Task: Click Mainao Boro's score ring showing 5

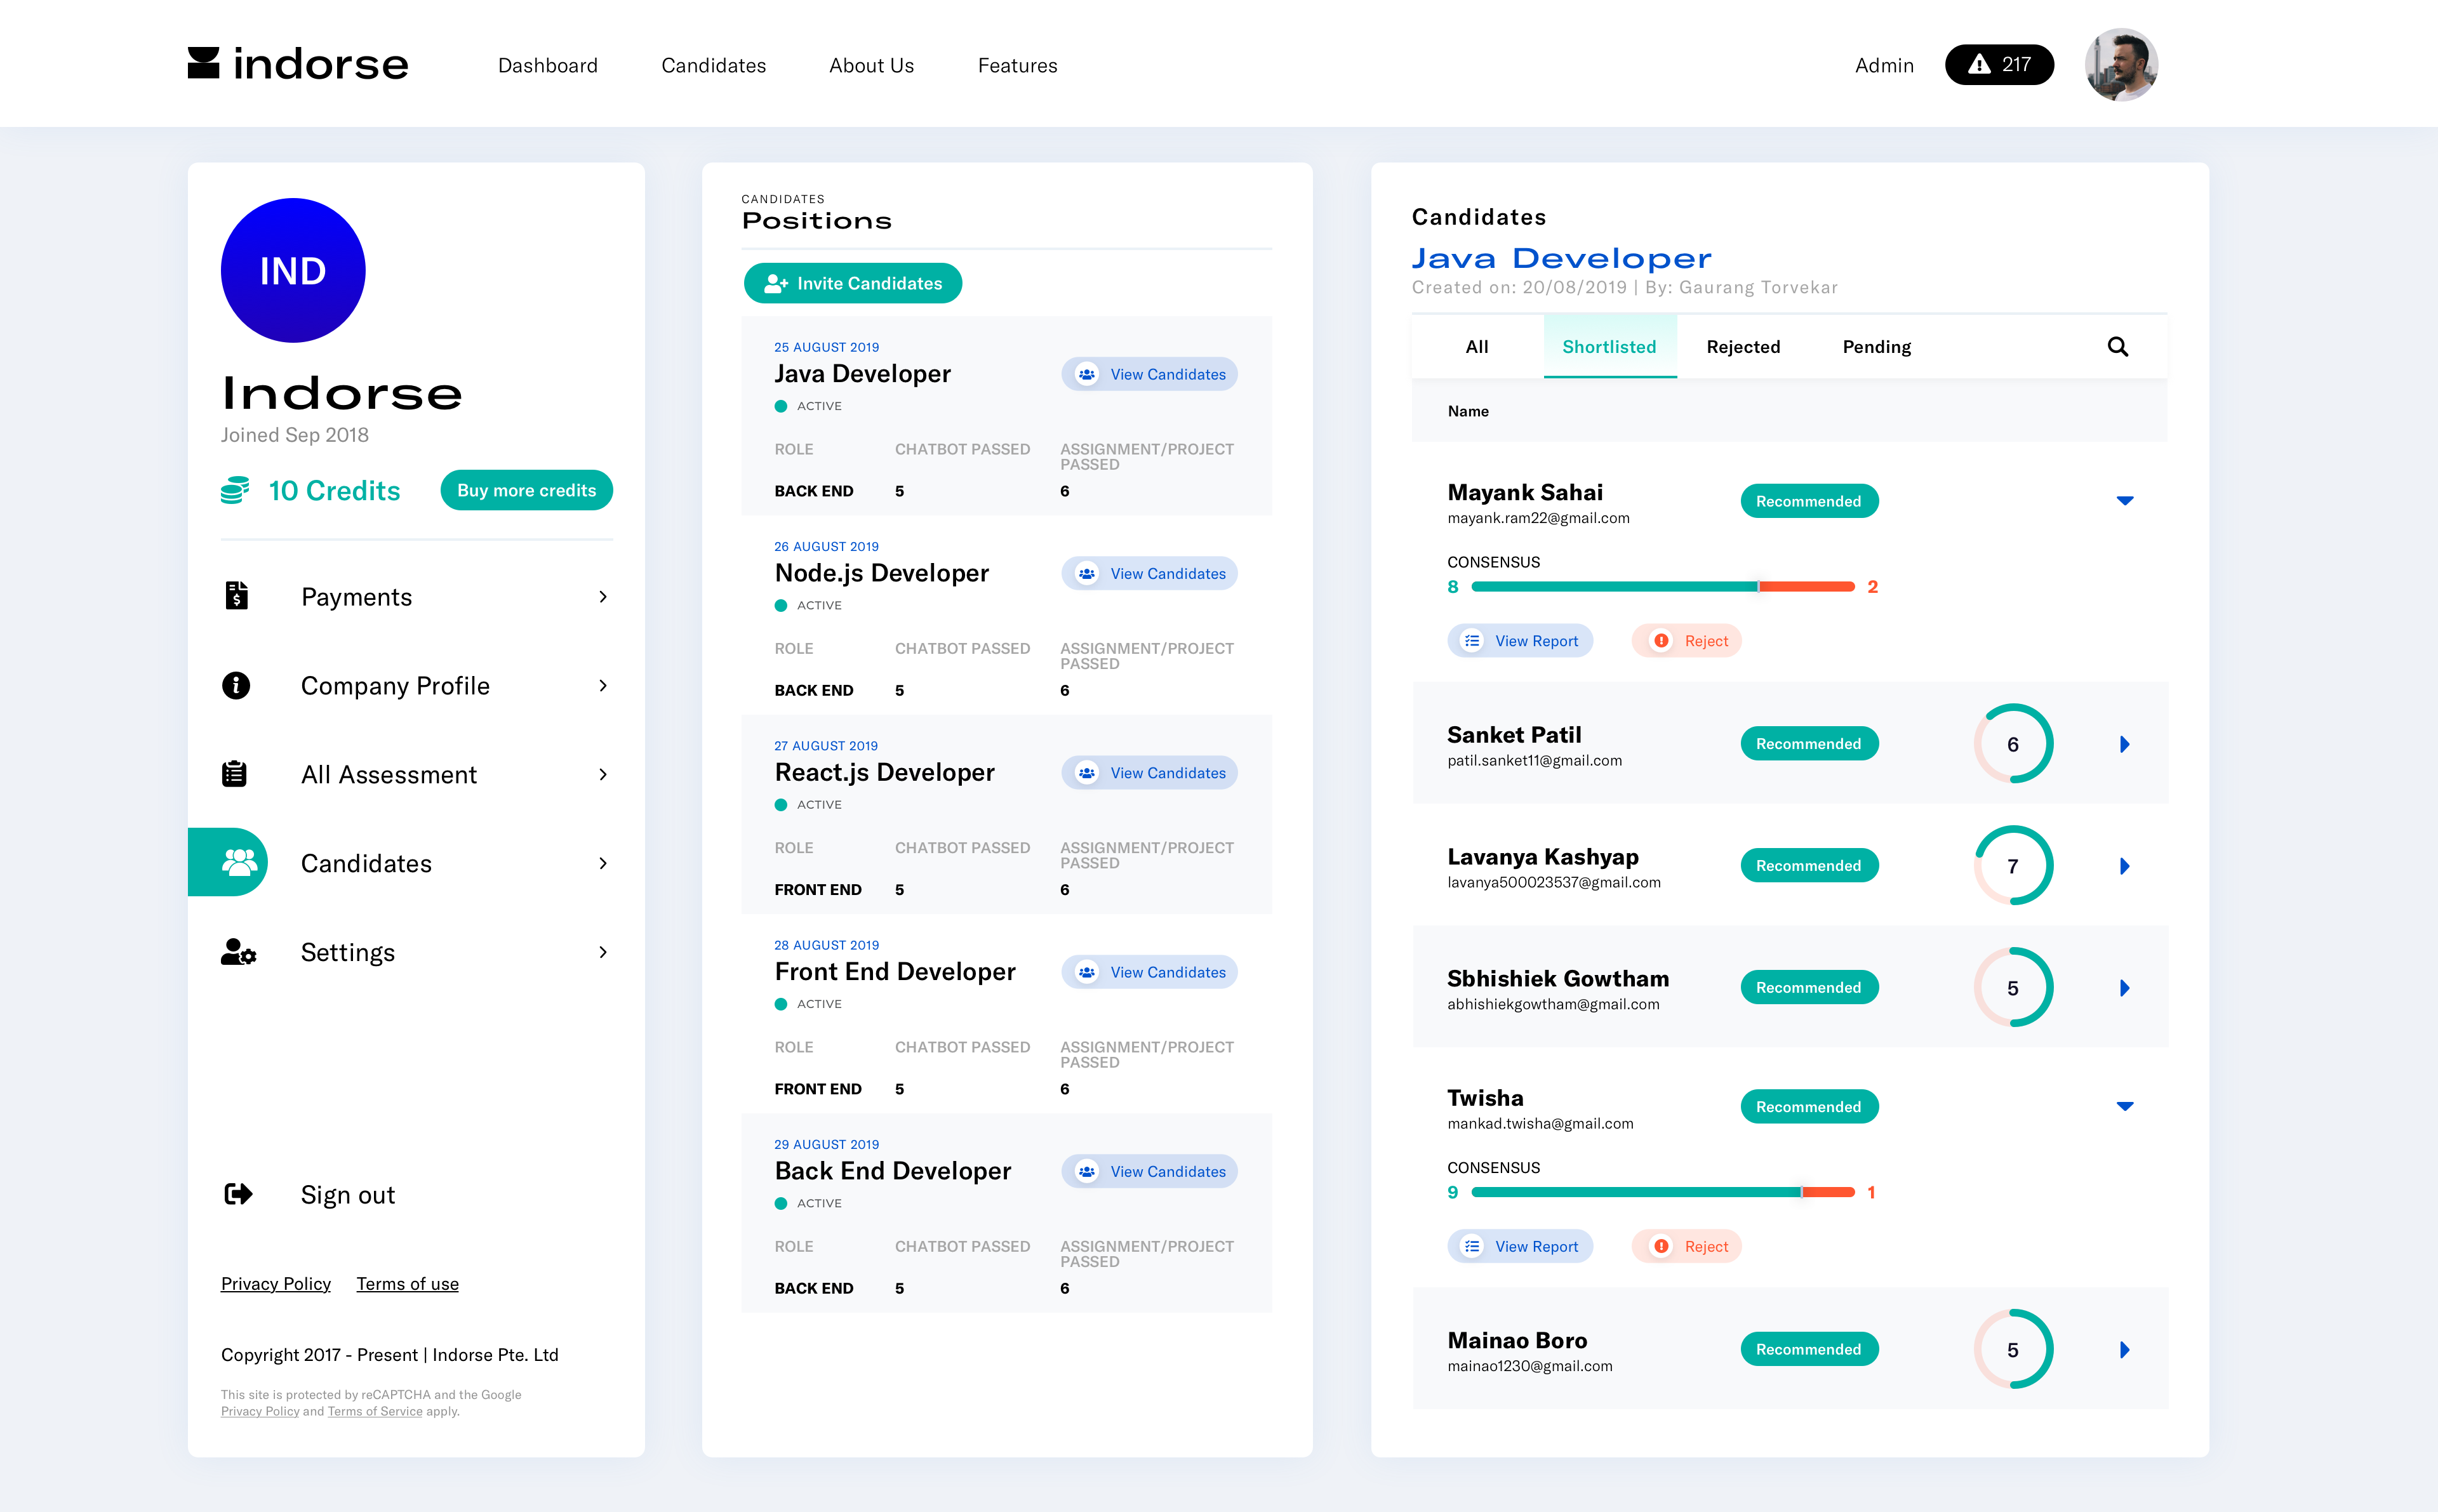Action: click(2013, 1350)
